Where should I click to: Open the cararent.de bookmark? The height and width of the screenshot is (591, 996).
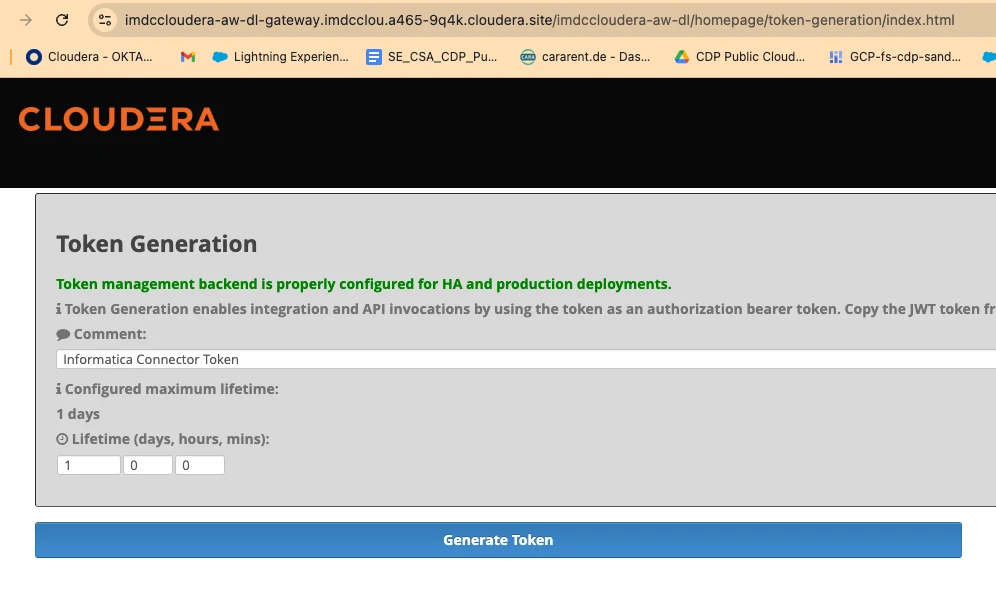point(585,57)
